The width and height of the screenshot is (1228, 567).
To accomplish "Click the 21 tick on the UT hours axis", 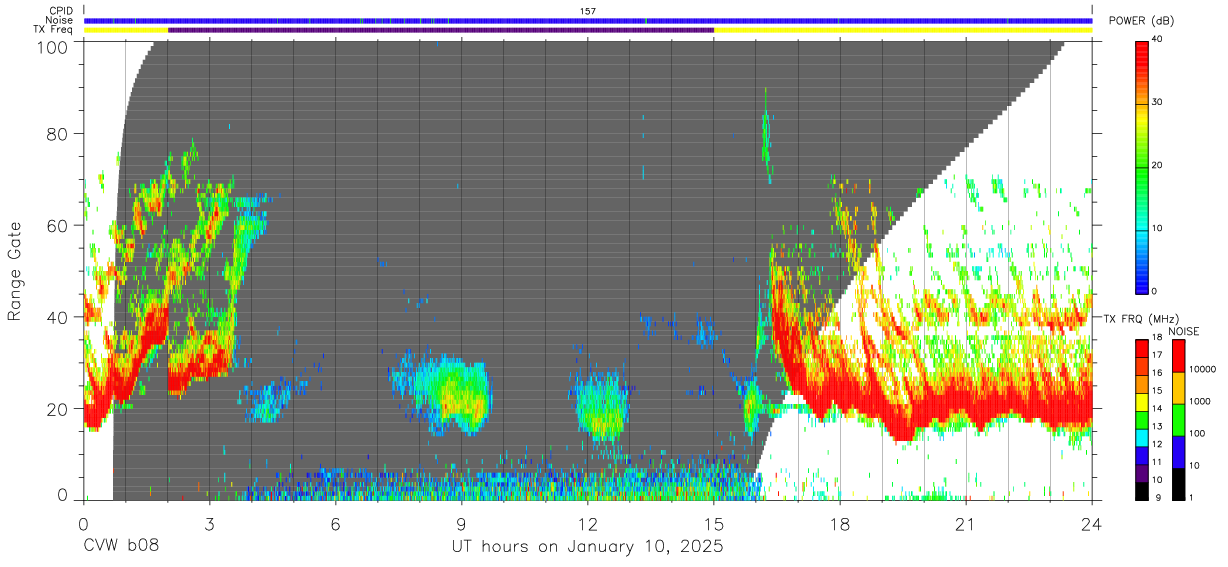I will (x=966, y=524).
